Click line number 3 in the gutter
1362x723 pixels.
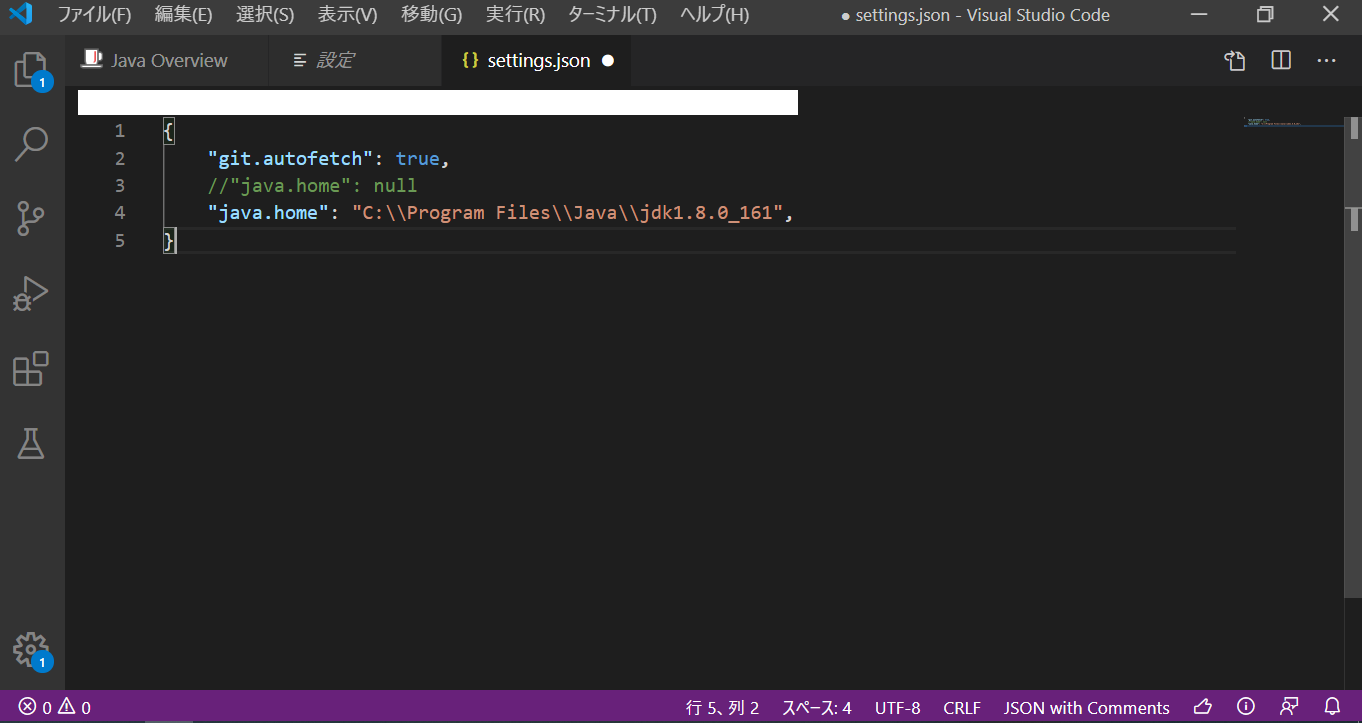[x=120, y=186]
